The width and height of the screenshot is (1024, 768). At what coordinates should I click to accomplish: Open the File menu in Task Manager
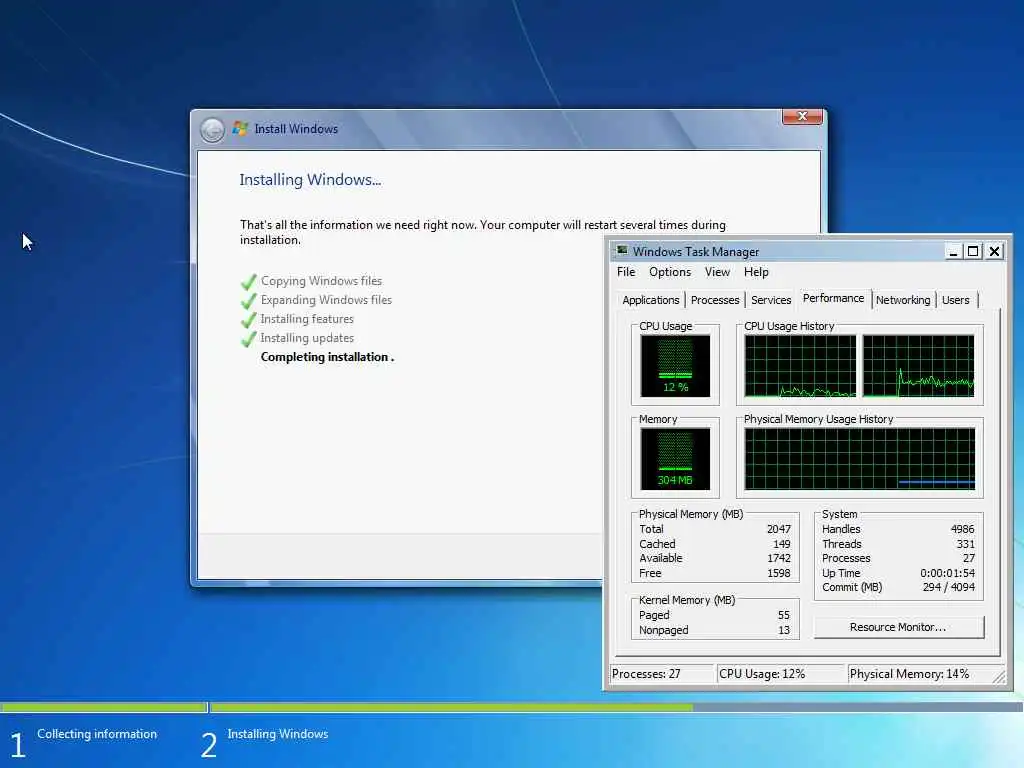click(x=626, y=272)
